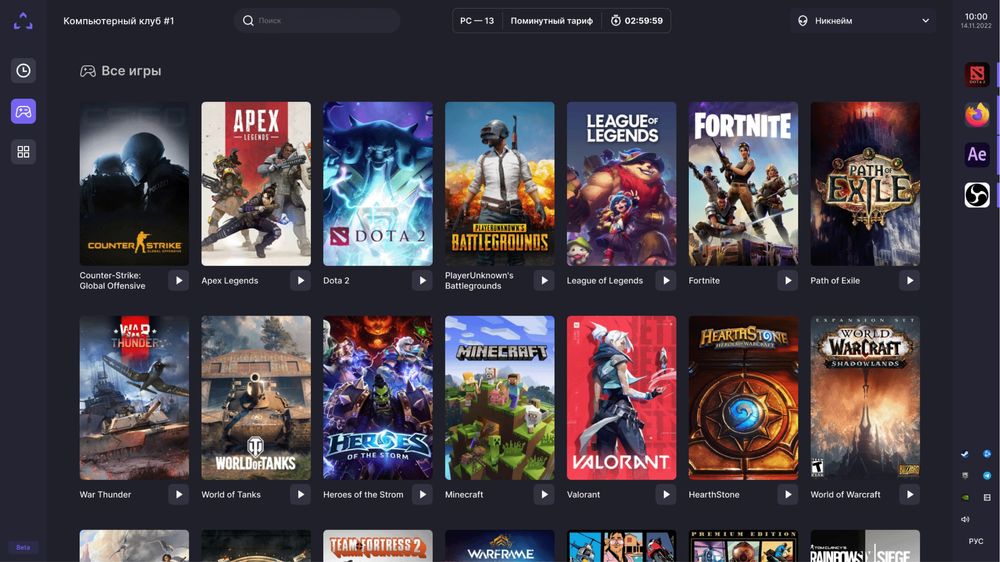The image size is (1000, 562).
Task: Play Counter-Strike: Global Offensive
Action: pos(179,281)
